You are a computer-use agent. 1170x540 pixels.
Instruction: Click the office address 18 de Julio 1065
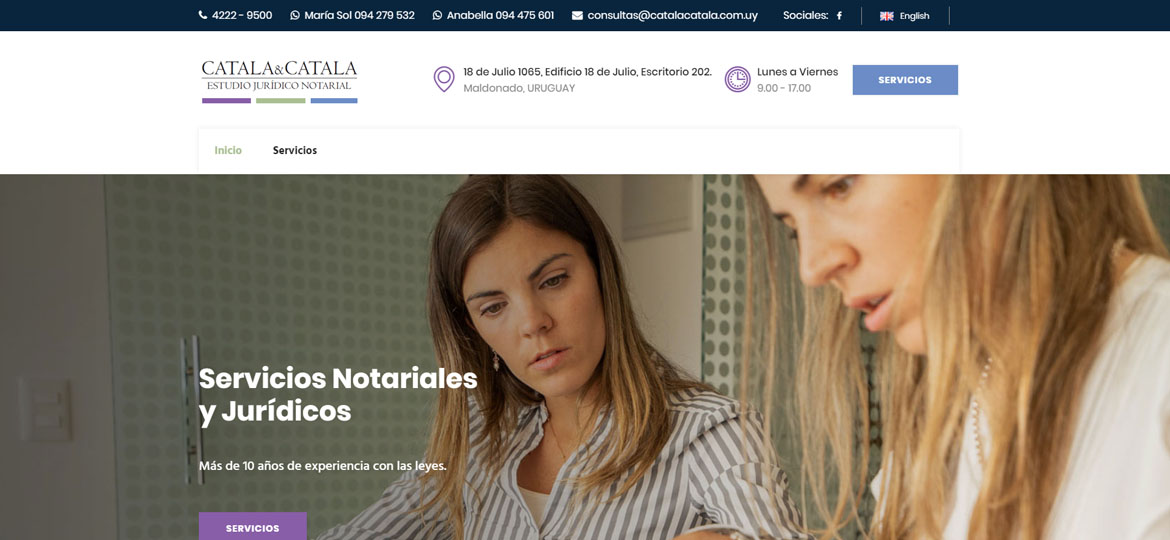click(587, 72)
